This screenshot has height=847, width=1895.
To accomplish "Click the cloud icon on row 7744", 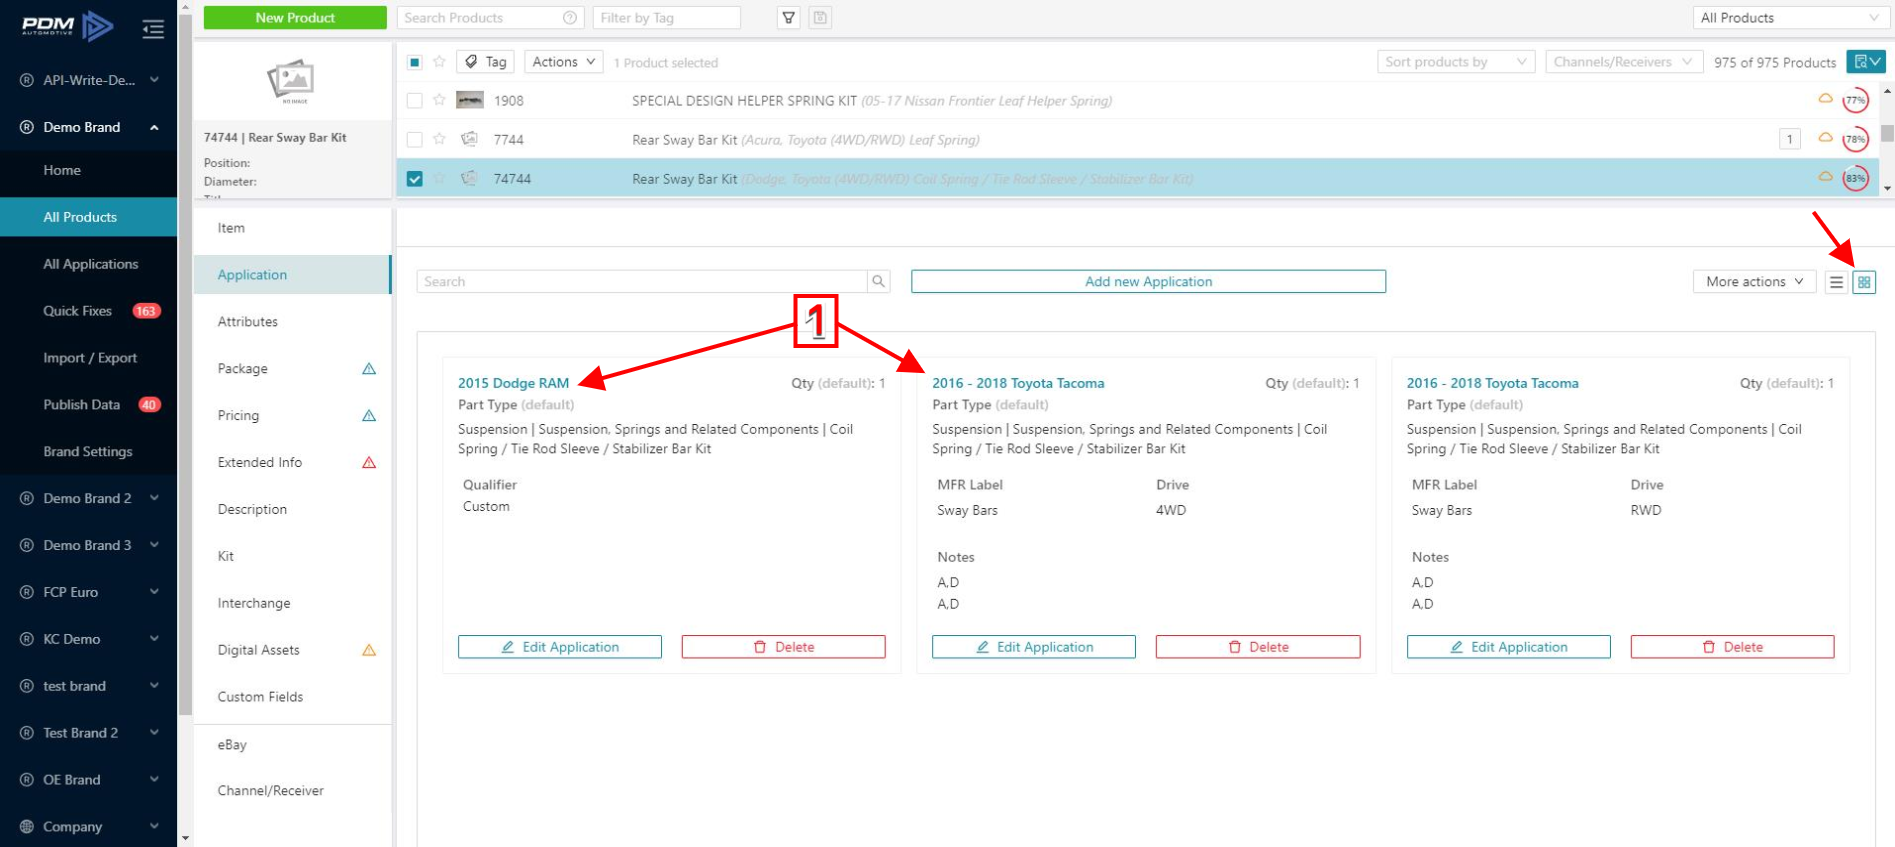I will coord(1825,138).
